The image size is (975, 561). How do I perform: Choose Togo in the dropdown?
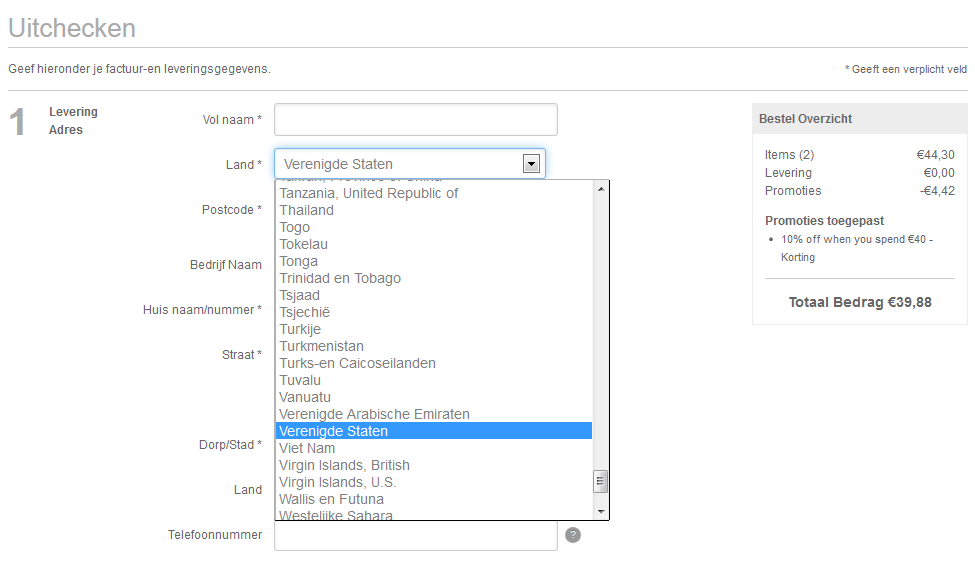click(x=433, y=227)
